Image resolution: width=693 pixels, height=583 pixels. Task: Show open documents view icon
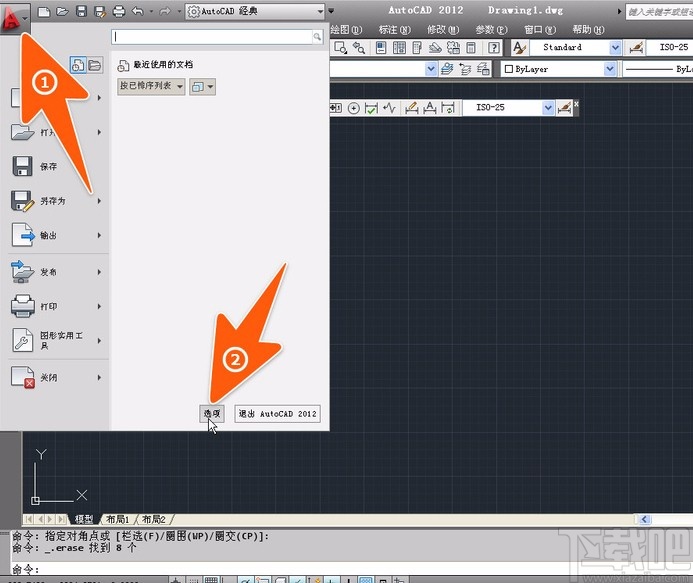point(95,65)
